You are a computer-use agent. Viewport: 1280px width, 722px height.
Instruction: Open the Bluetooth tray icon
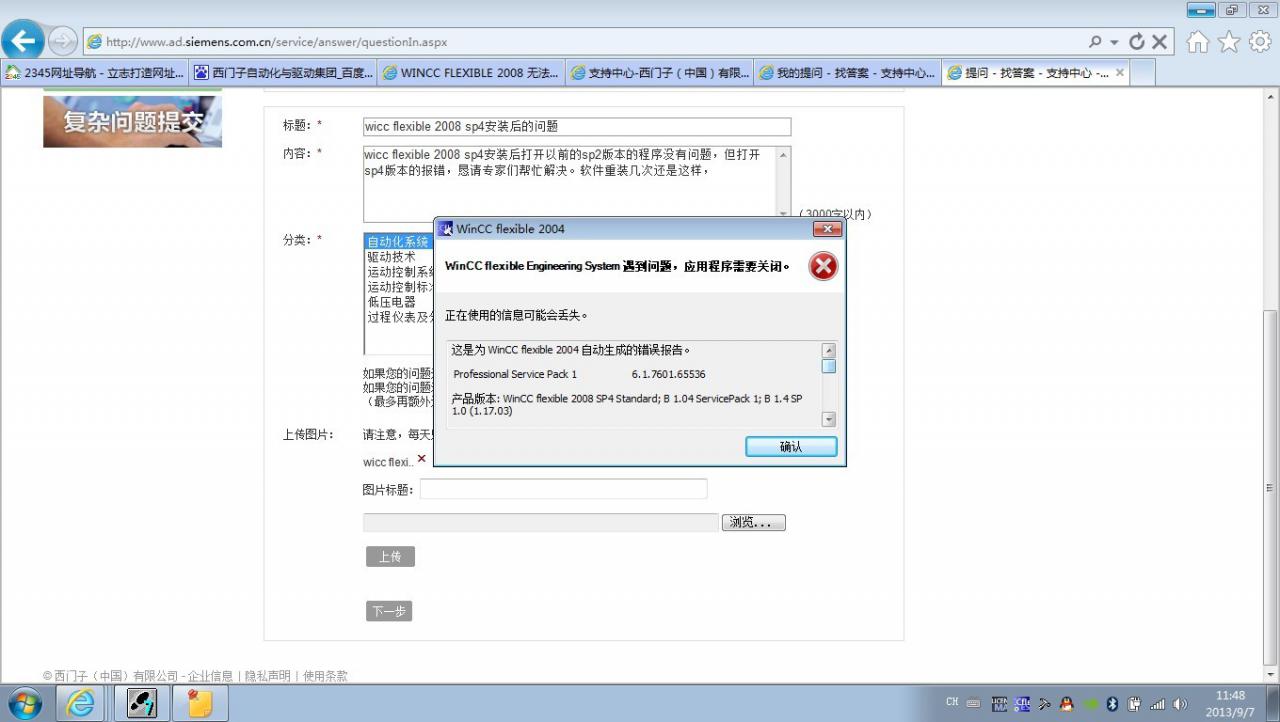pos(1112,704)
